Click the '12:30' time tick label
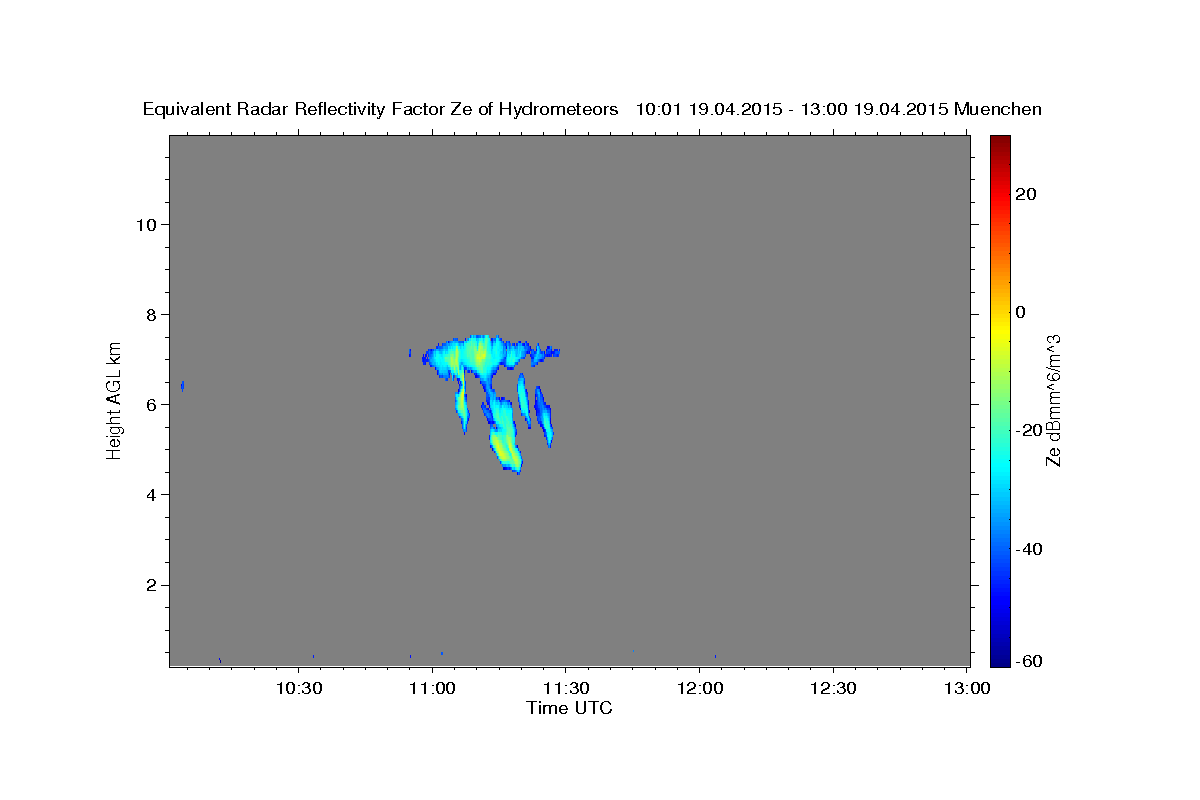 (833, 689)
